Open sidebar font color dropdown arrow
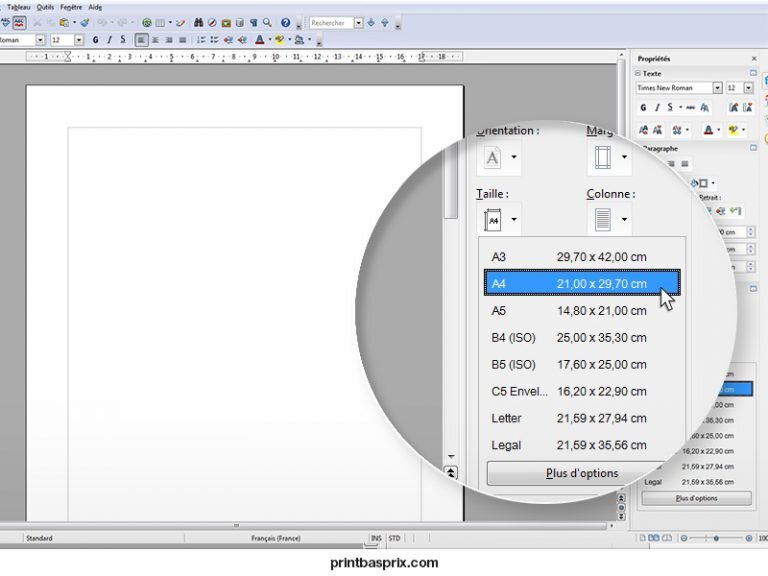Viewport: 768px width, 576px height. click(719, 130)
